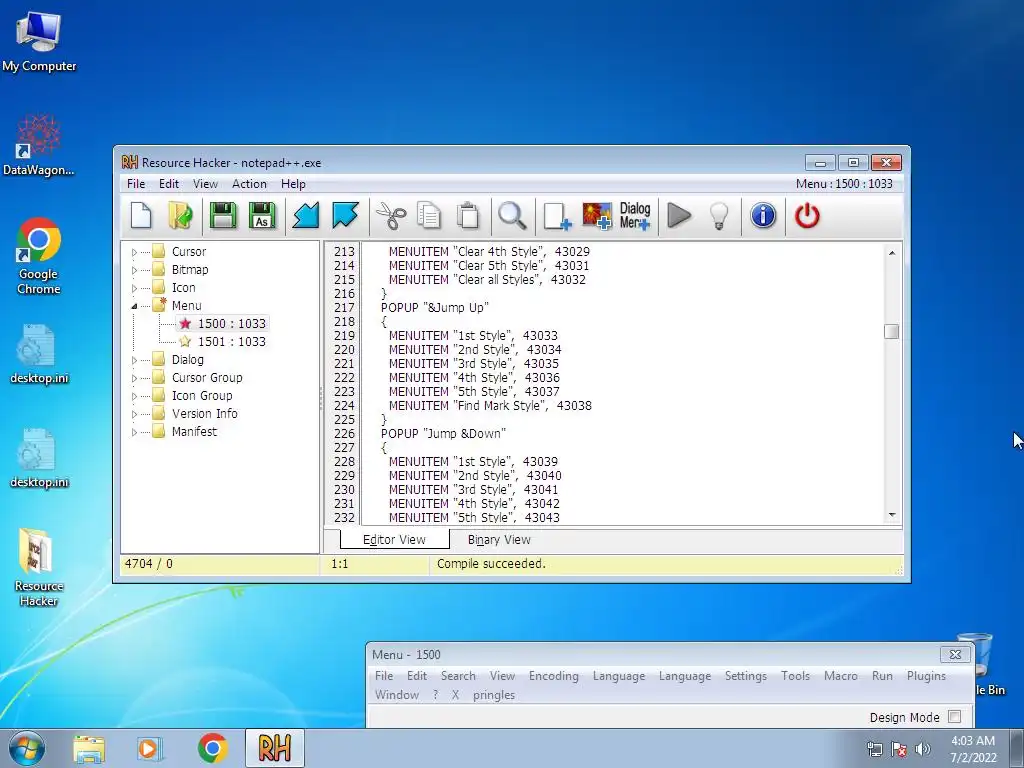Image resolution: width=1024 pixels, height=768 pixels.
Task: Click the blue down-left arrow icon
Action: click(306, 216)
